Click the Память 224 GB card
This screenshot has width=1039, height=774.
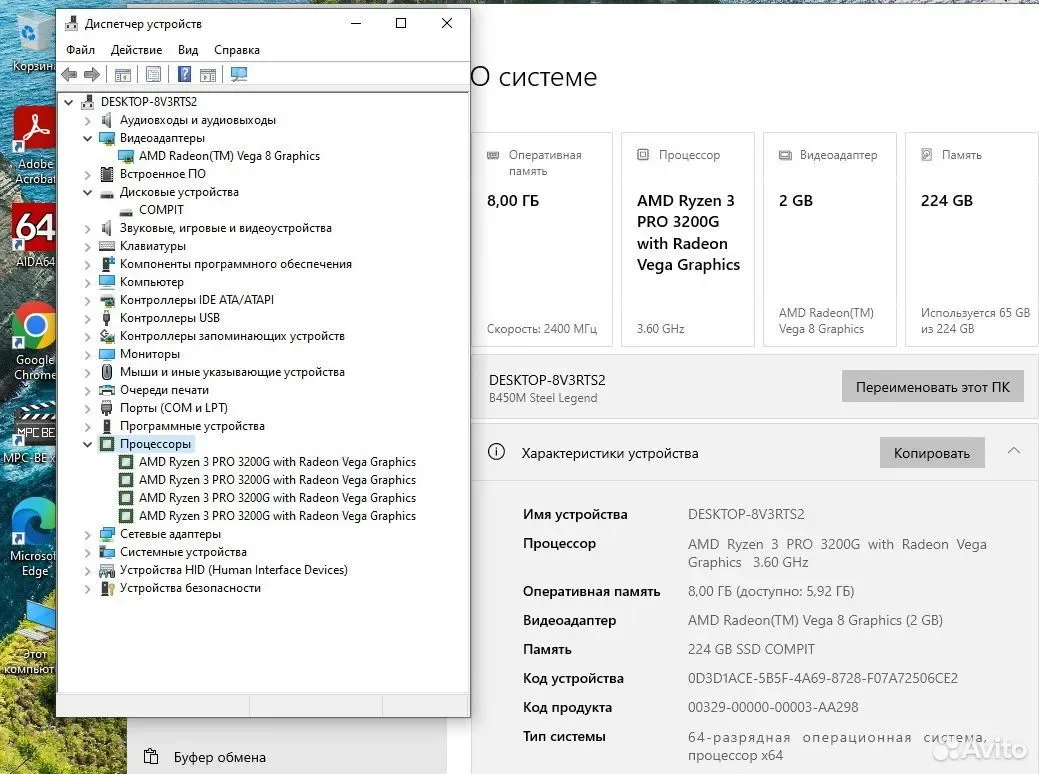point(971,239)
